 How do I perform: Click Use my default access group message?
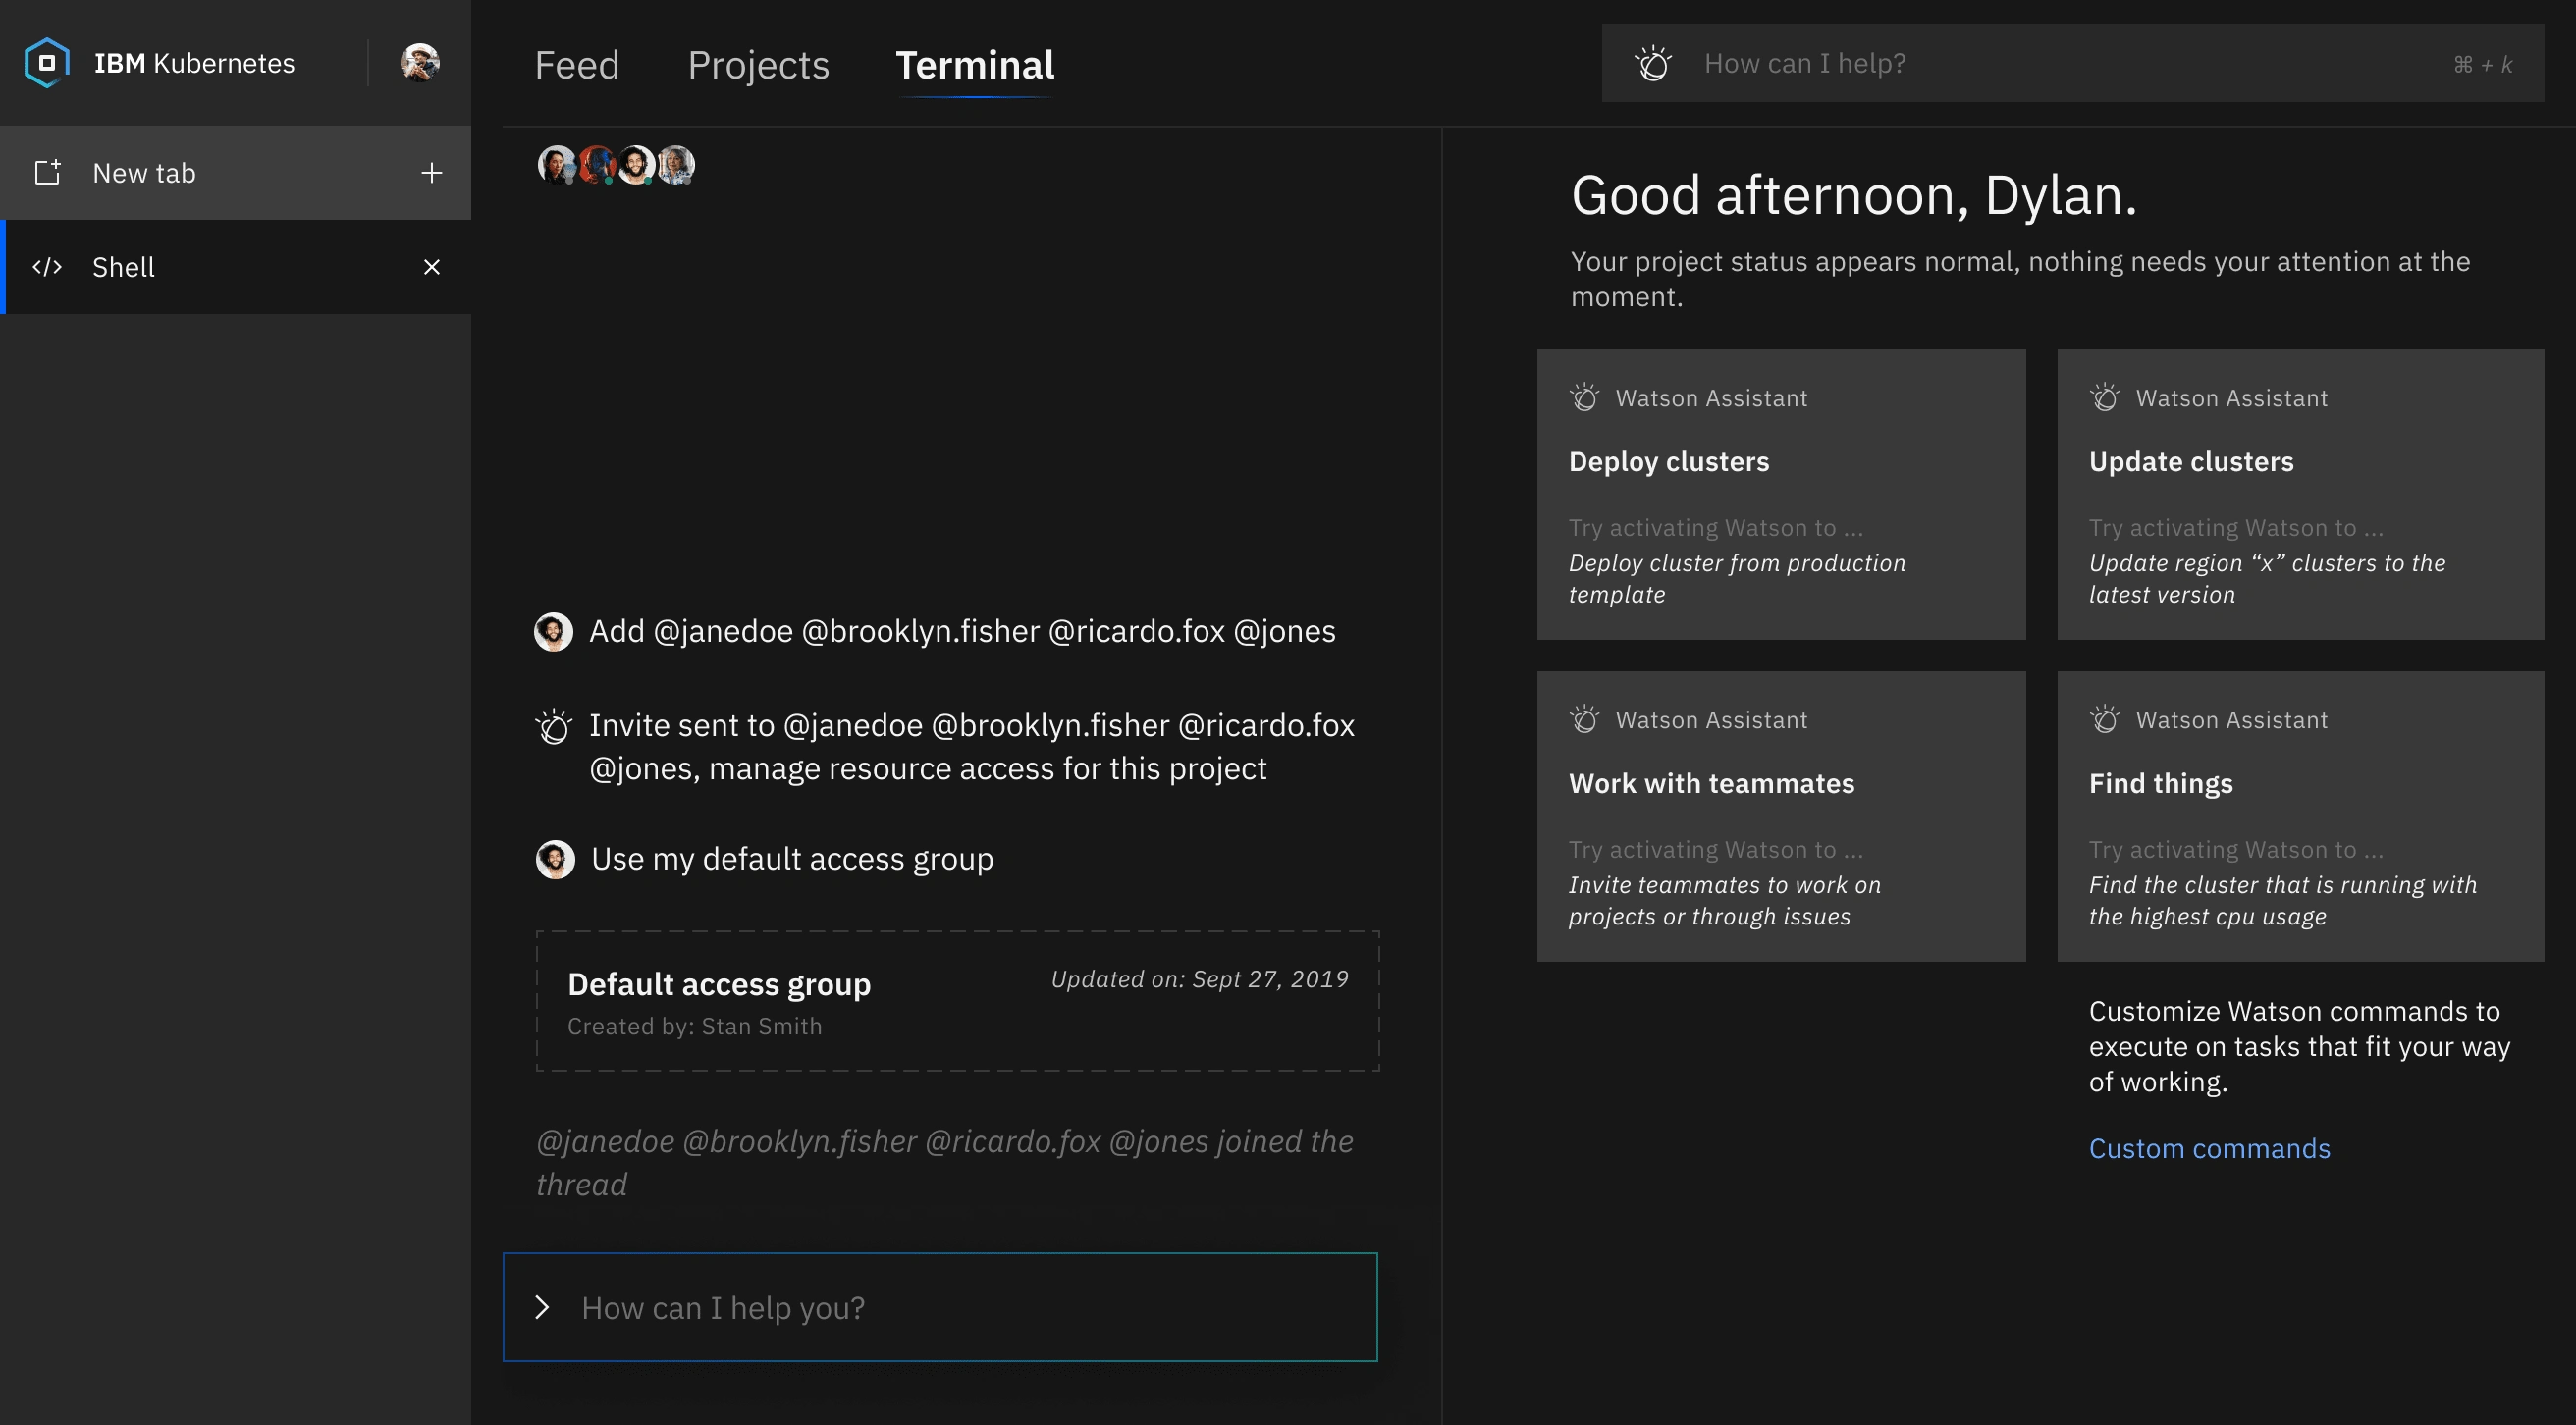click(x=792, y=859)
